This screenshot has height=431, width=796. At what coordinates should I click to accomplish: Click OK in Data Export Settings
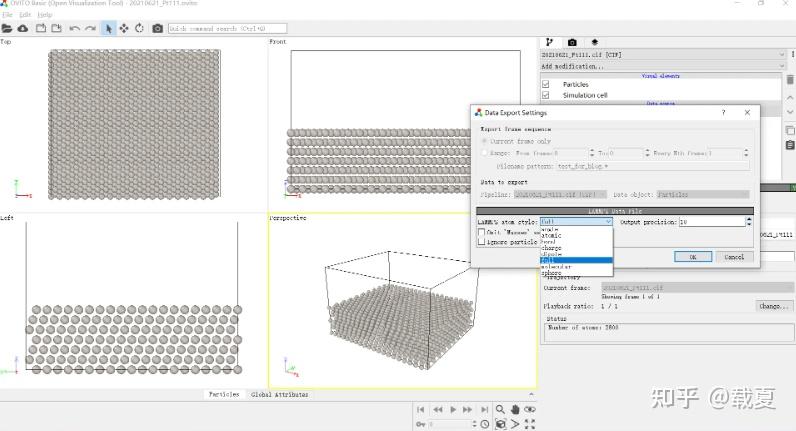click(x=692, y=256)
